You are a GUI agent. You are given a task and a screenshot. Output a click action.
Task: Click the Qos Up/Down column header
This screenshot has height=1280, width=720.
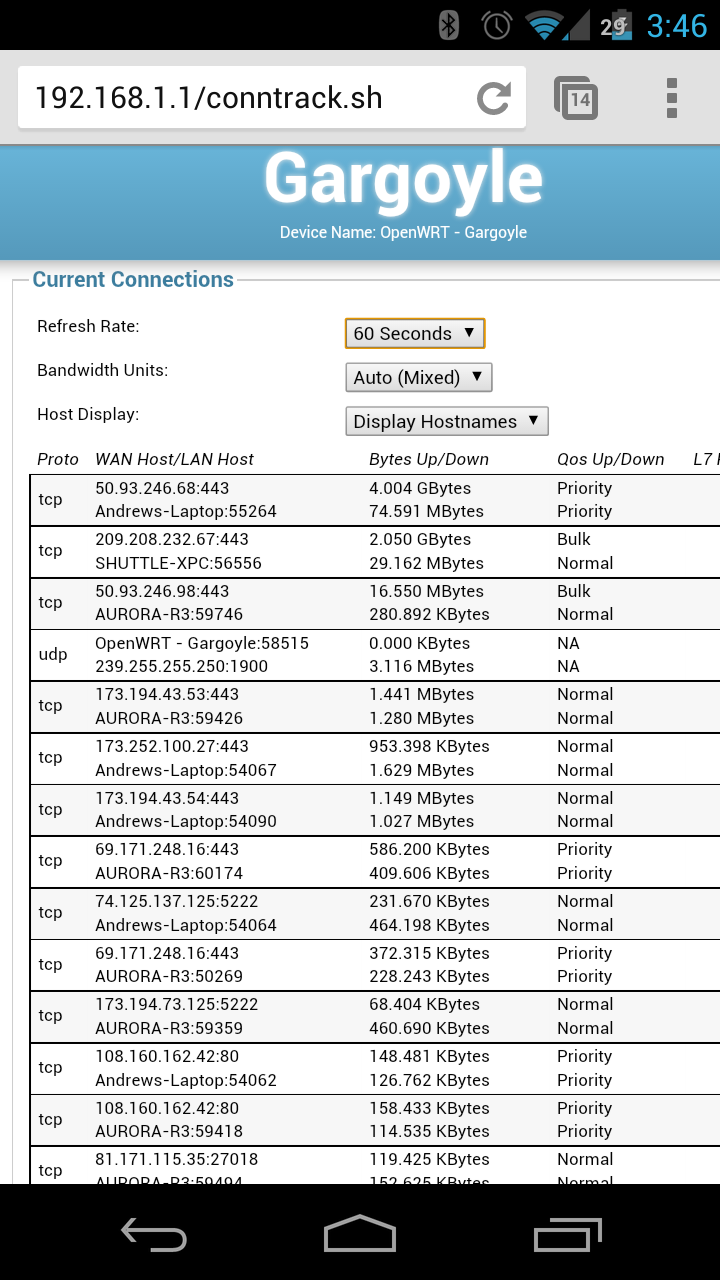(611, 459)
